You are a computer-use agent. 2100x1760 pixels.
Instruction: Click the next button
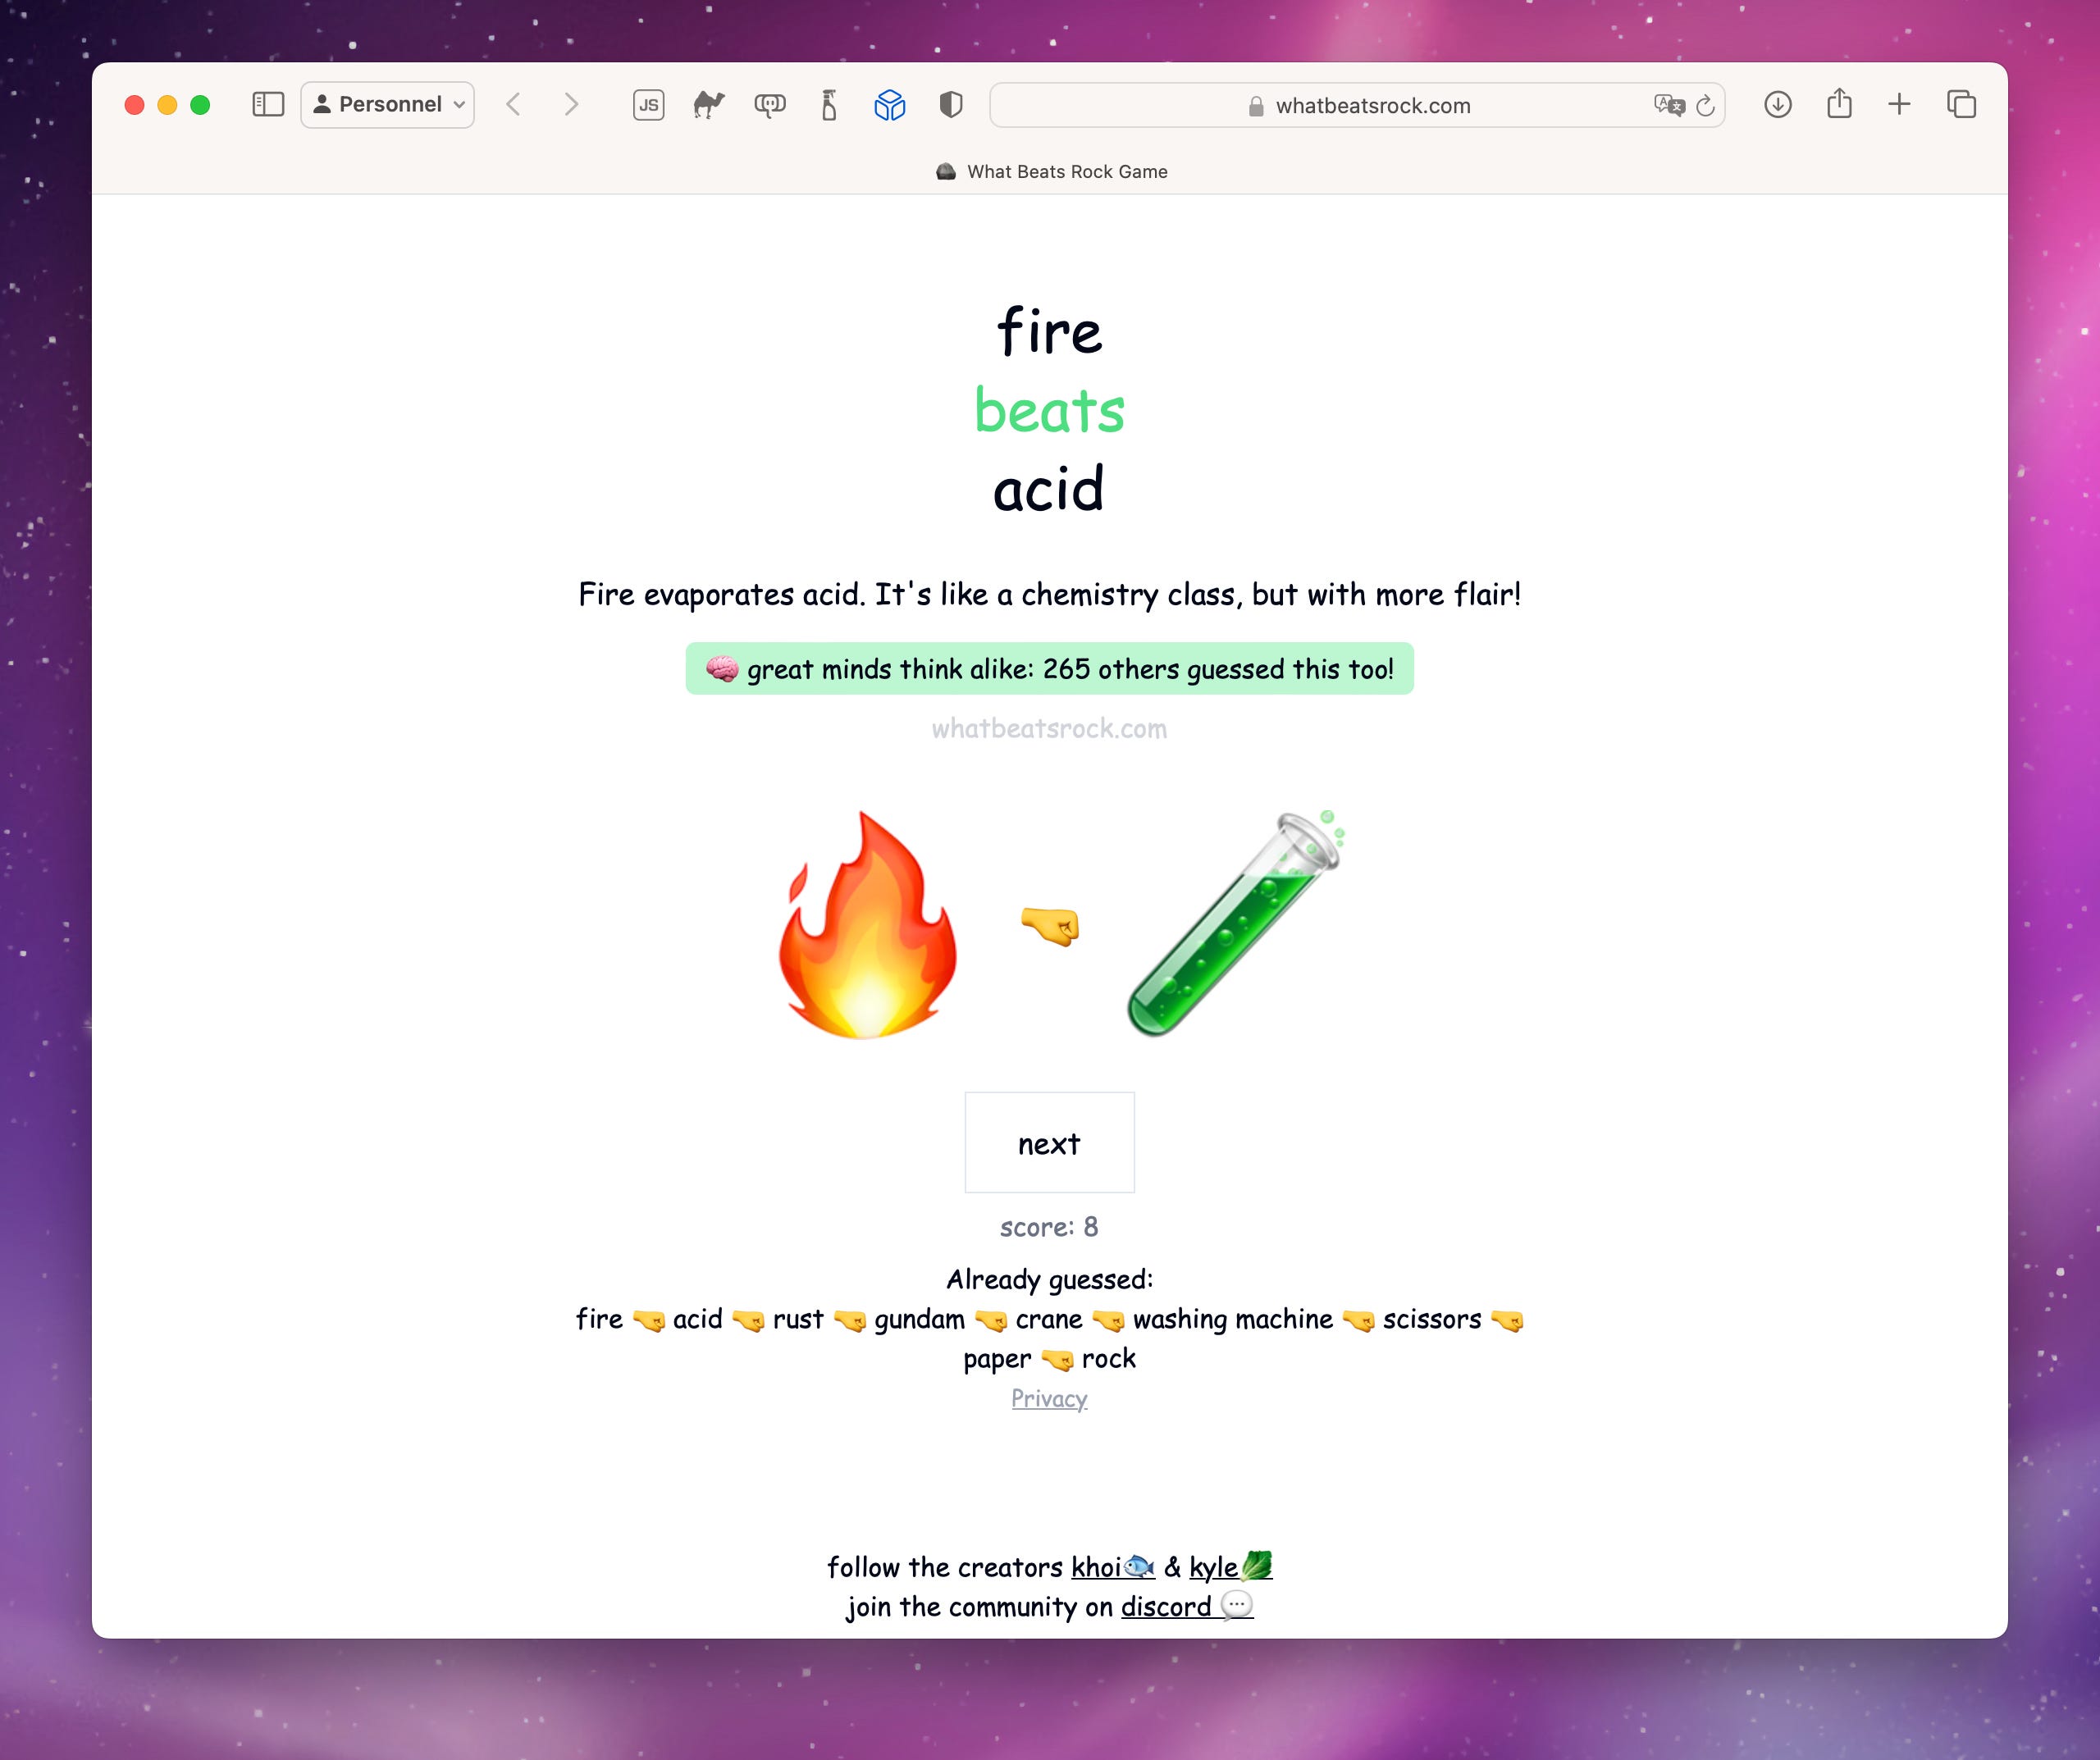pos(1050,1143)
